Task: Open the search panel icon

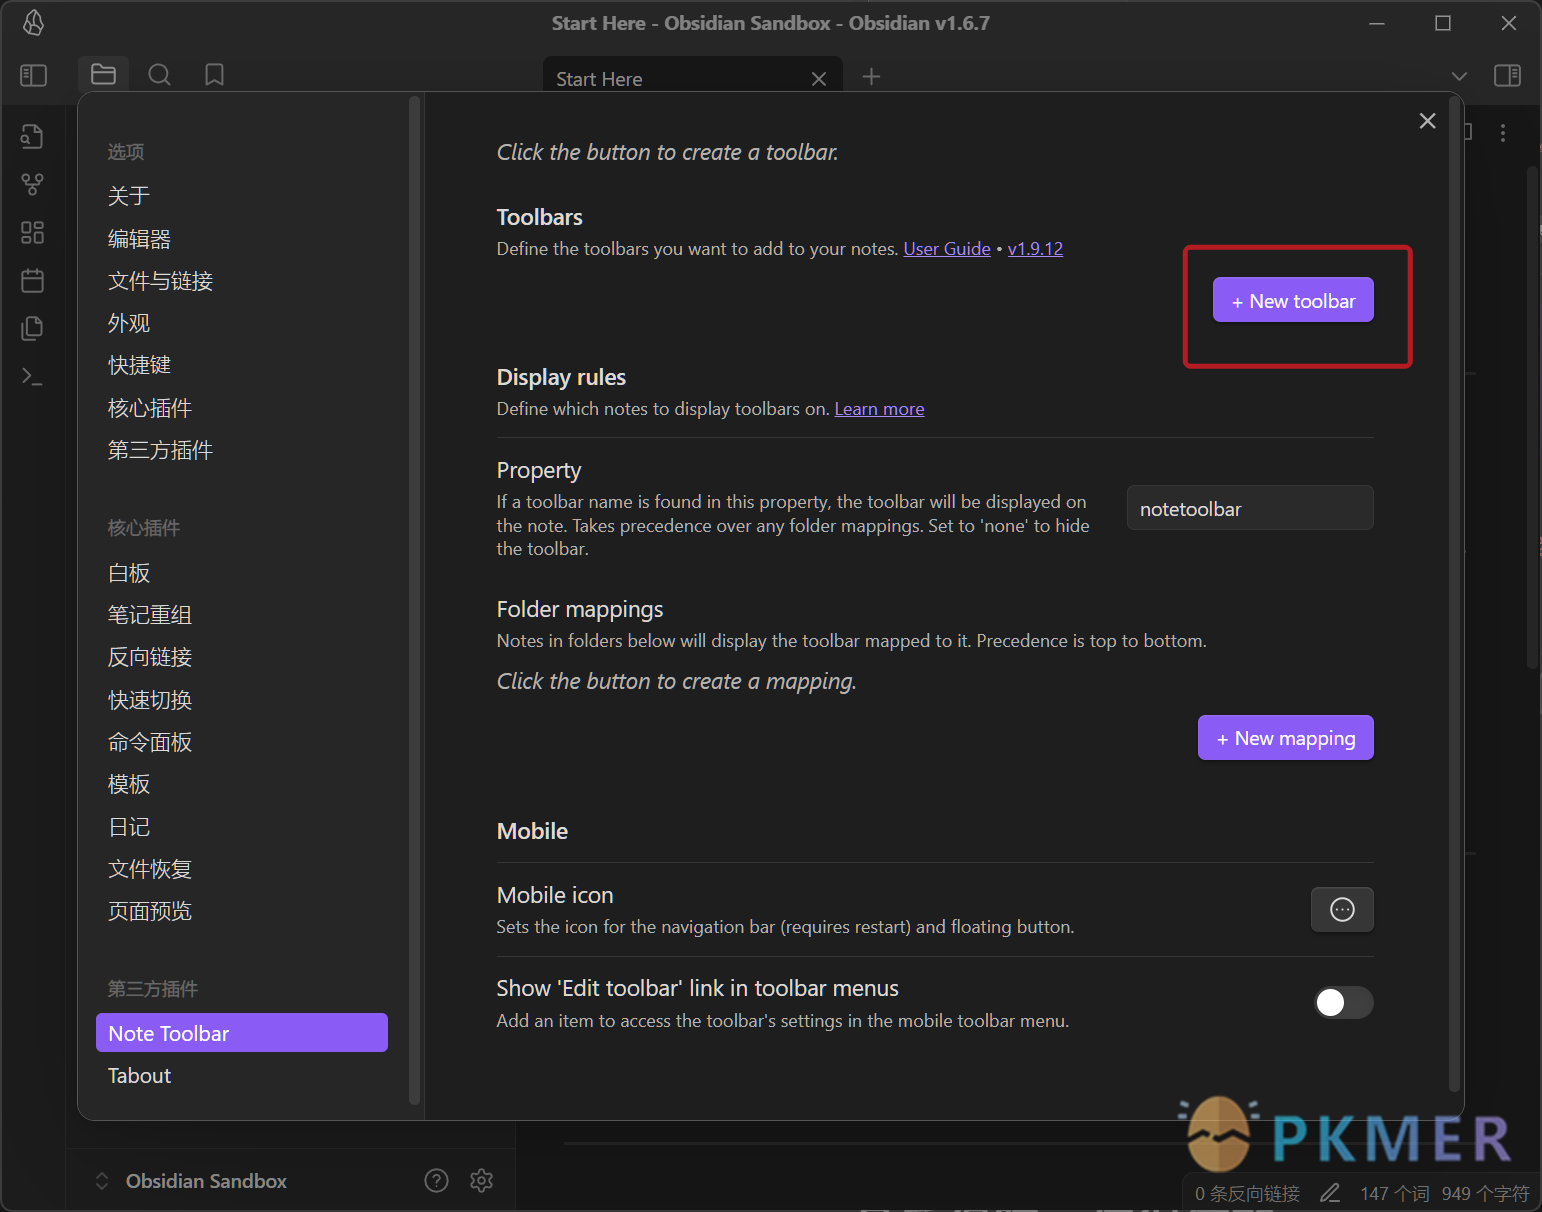Action: 159,75
